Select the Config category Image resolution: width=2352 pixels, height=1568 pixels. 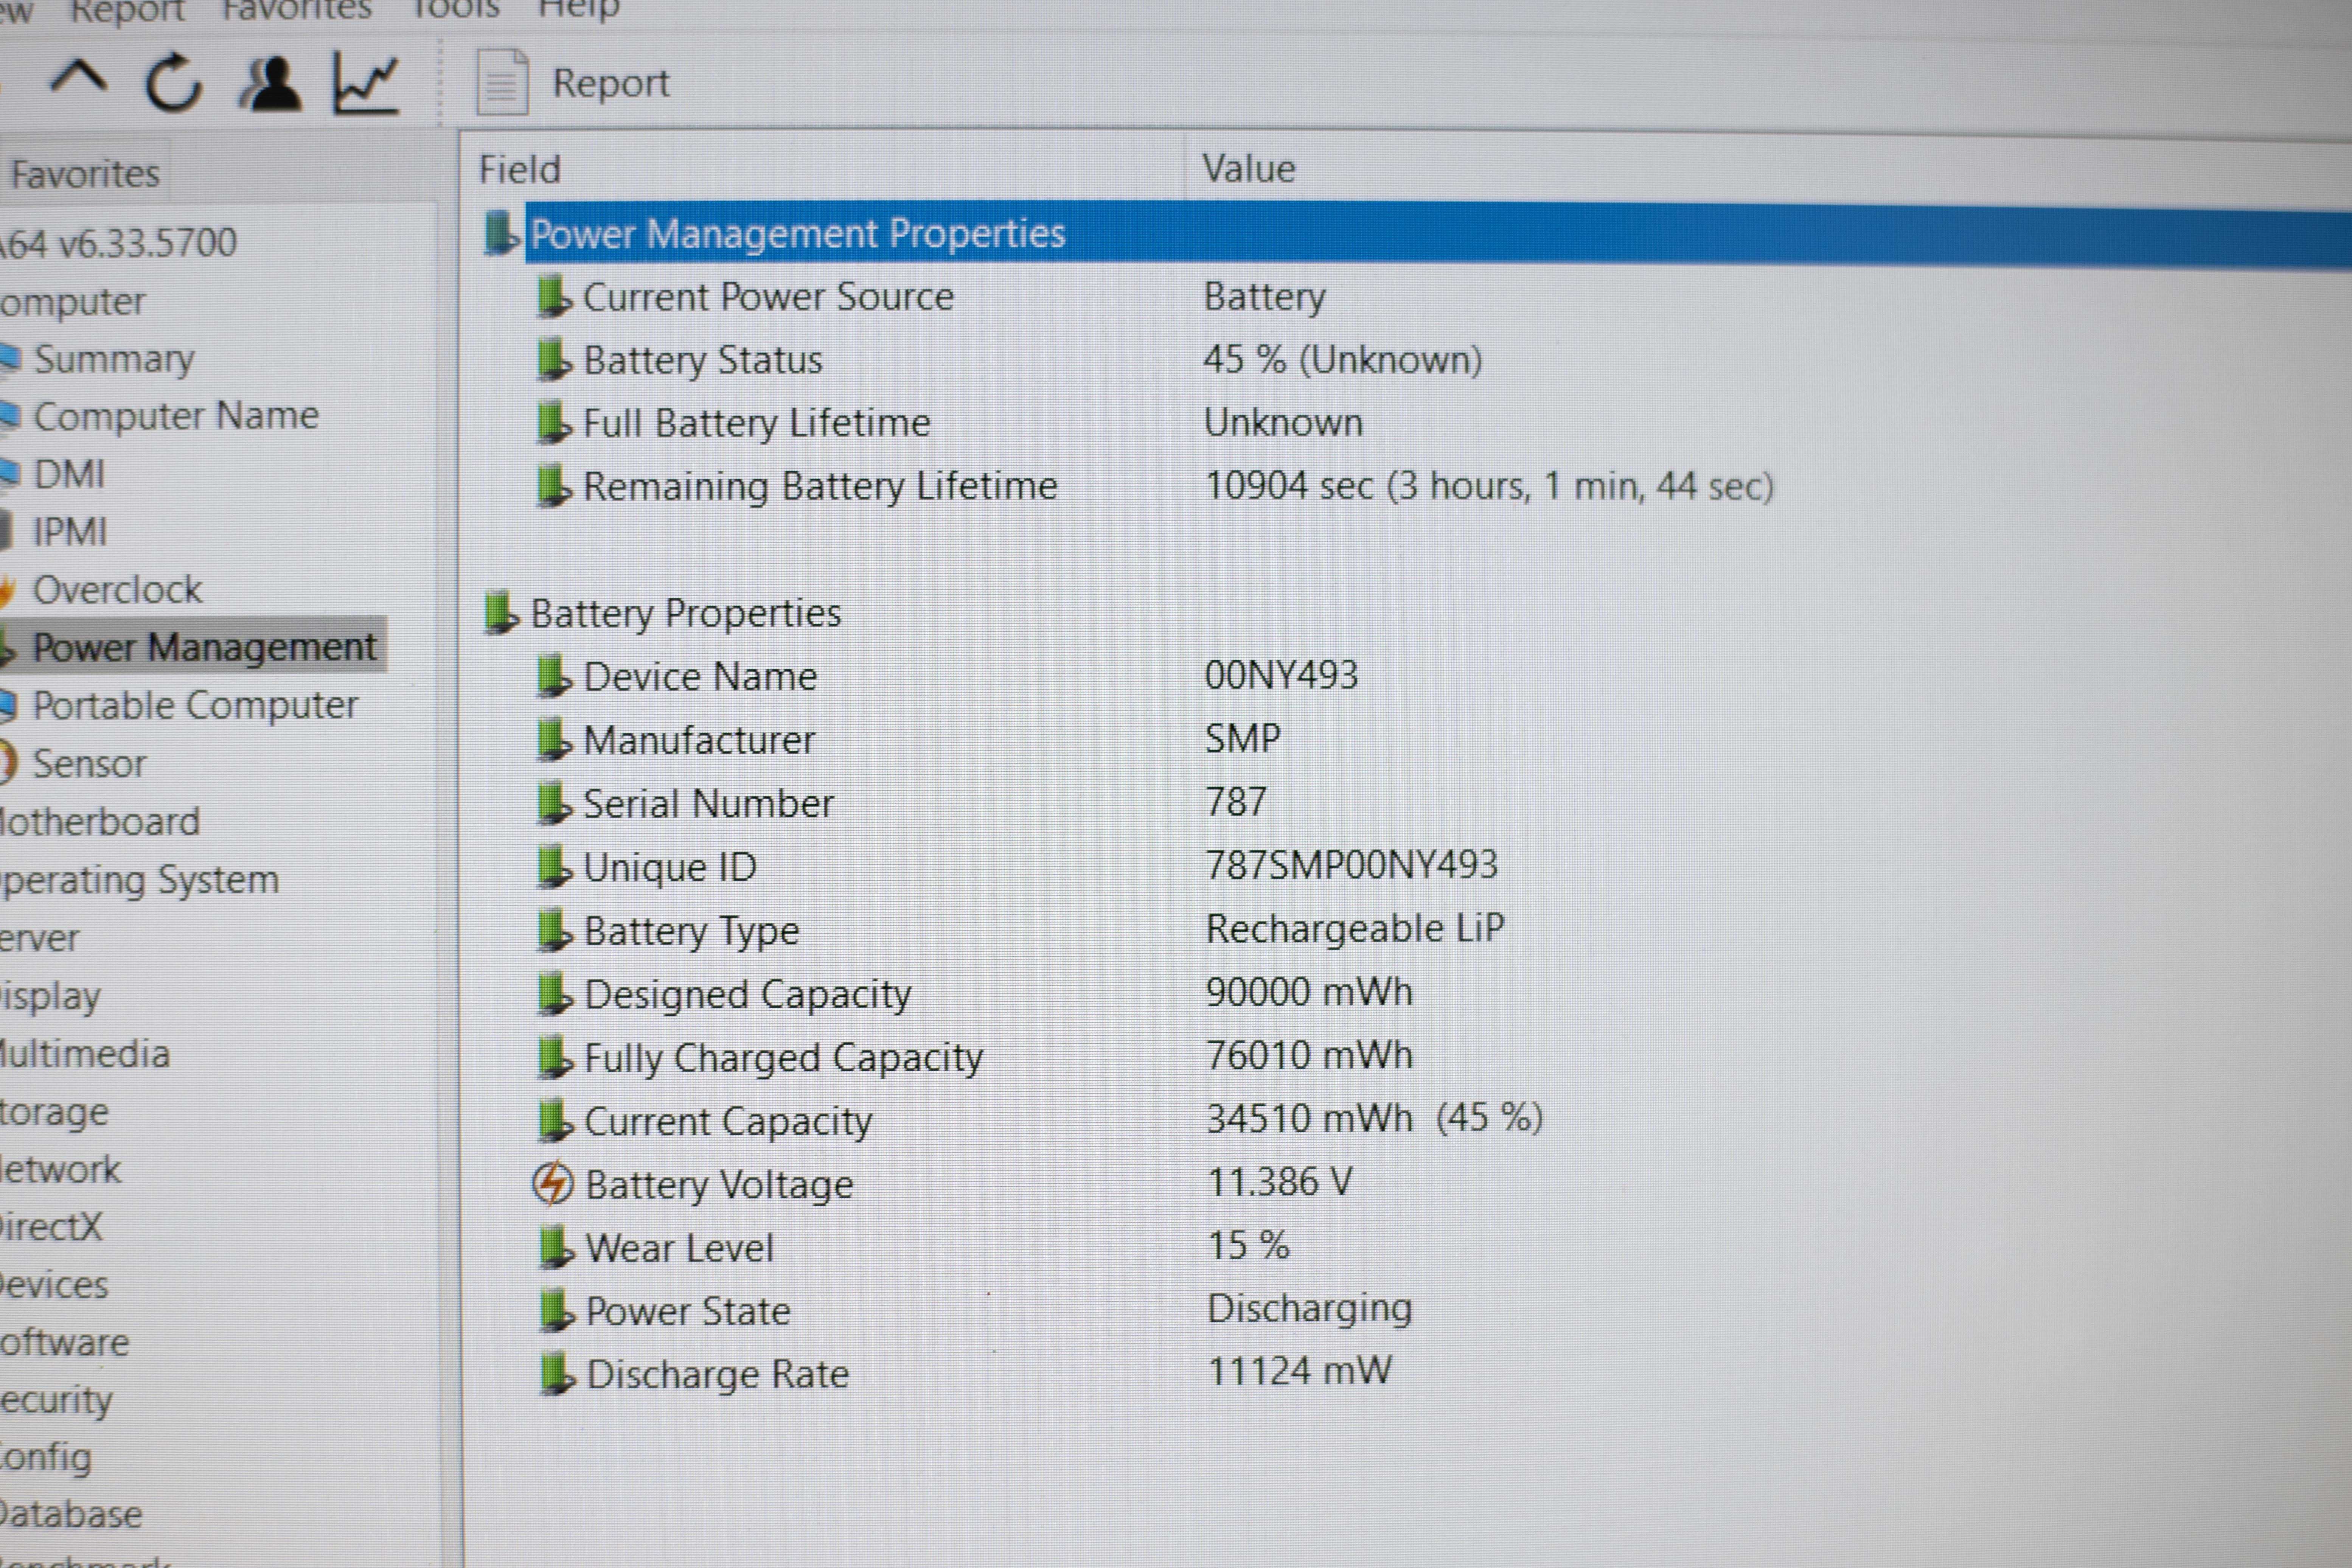coord(46,1458)
